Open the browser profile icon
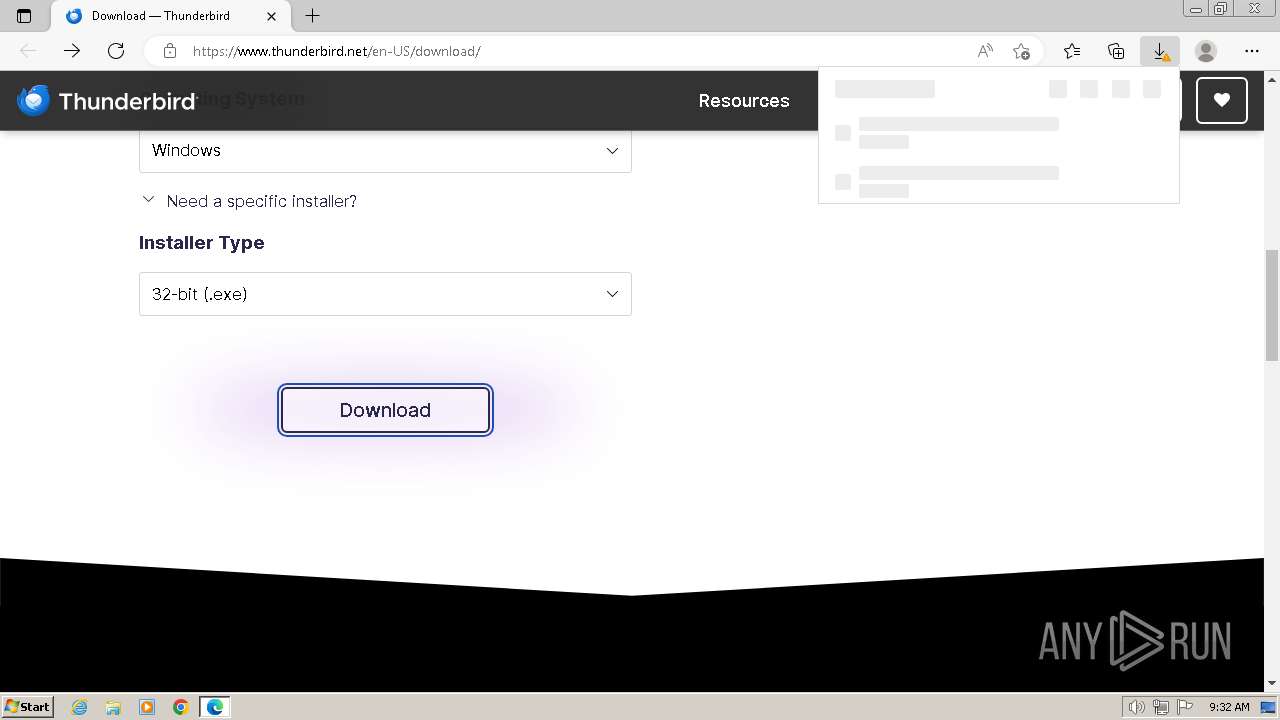Viewport: 1280px width, 720px height. coord(1206,51)
